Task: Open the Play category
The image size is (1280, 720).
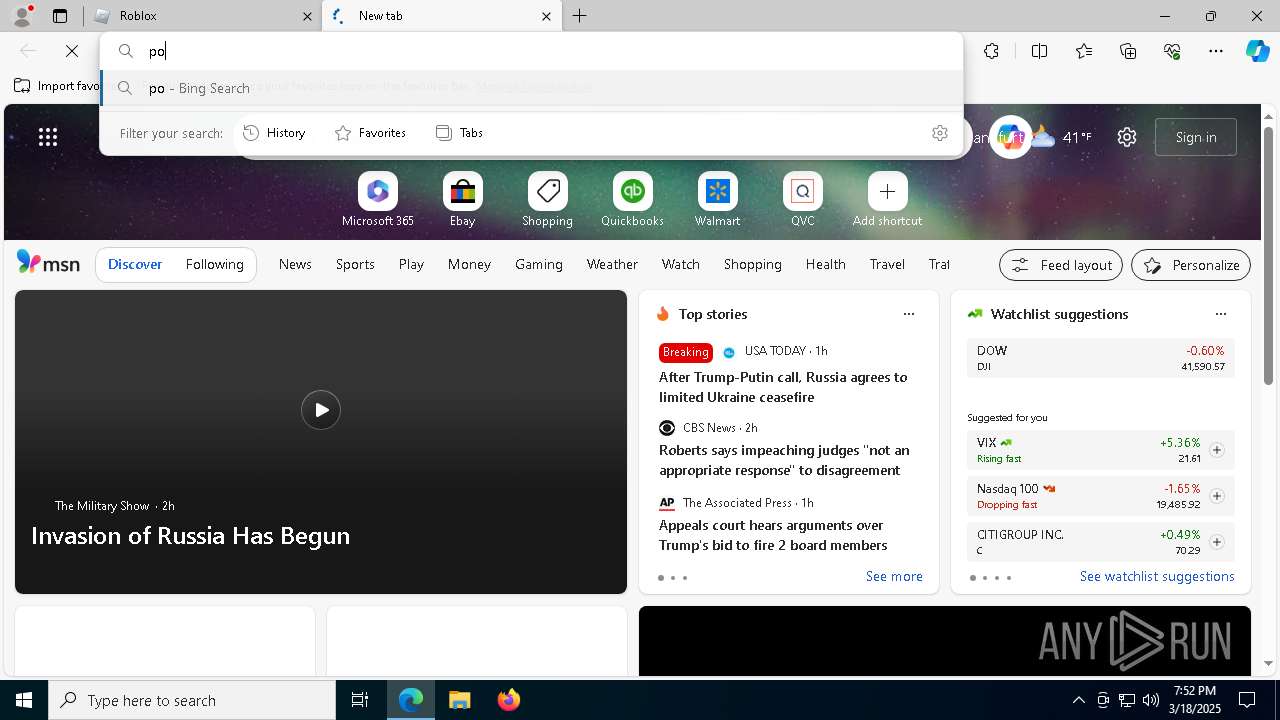Action: pos(411,264)
